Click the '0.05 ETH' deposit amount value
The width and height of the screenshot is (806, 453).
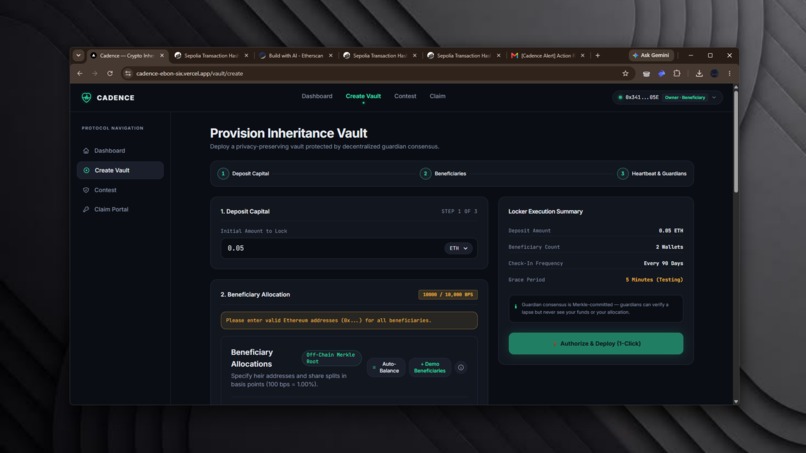pyautogui.click(x=671, y=231)
